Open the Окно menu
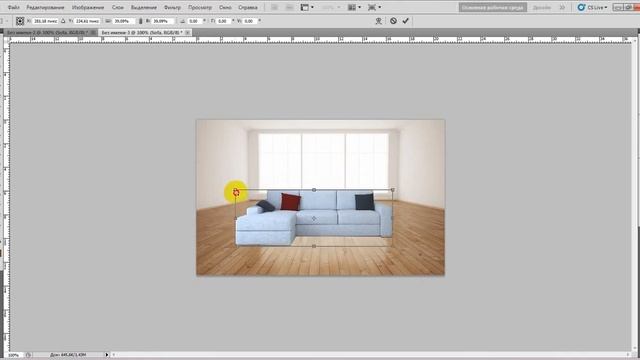Screen dimensions: 640x360 (x=225, y=7)
